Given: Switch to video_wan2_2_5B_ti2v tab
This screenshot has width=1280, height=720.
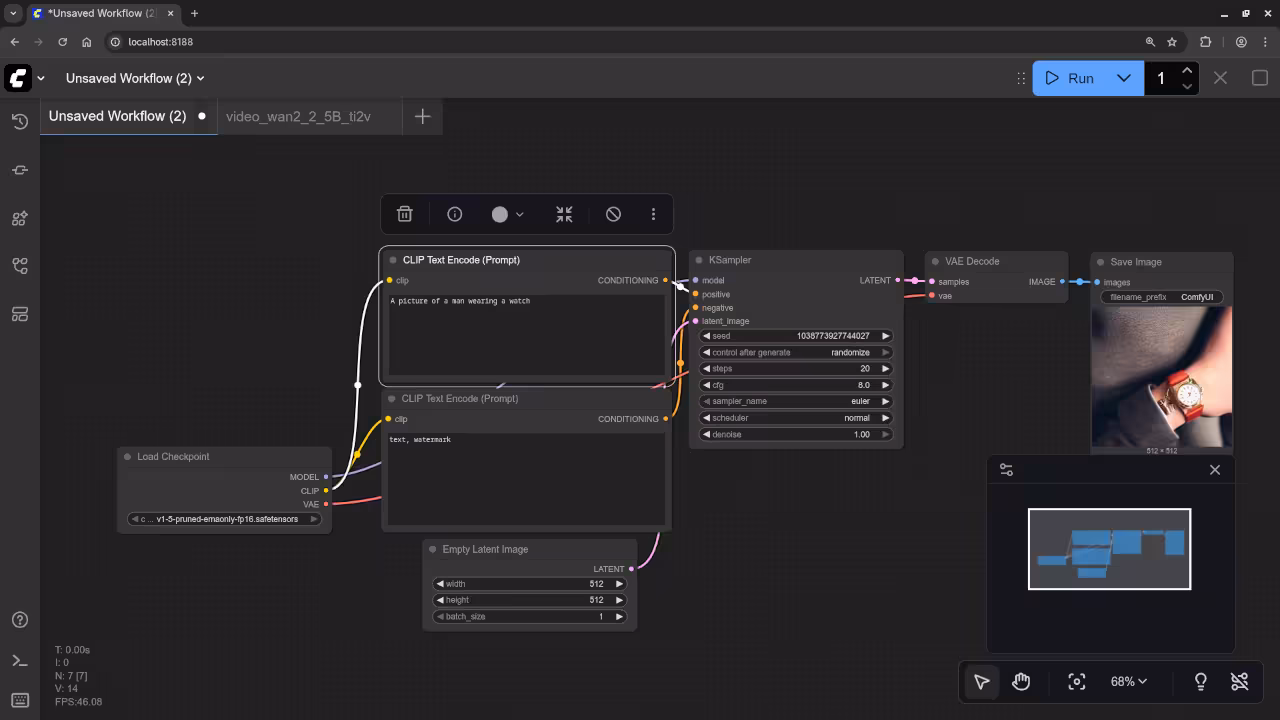Looking at the screenshot, I should tap(298, 116).
